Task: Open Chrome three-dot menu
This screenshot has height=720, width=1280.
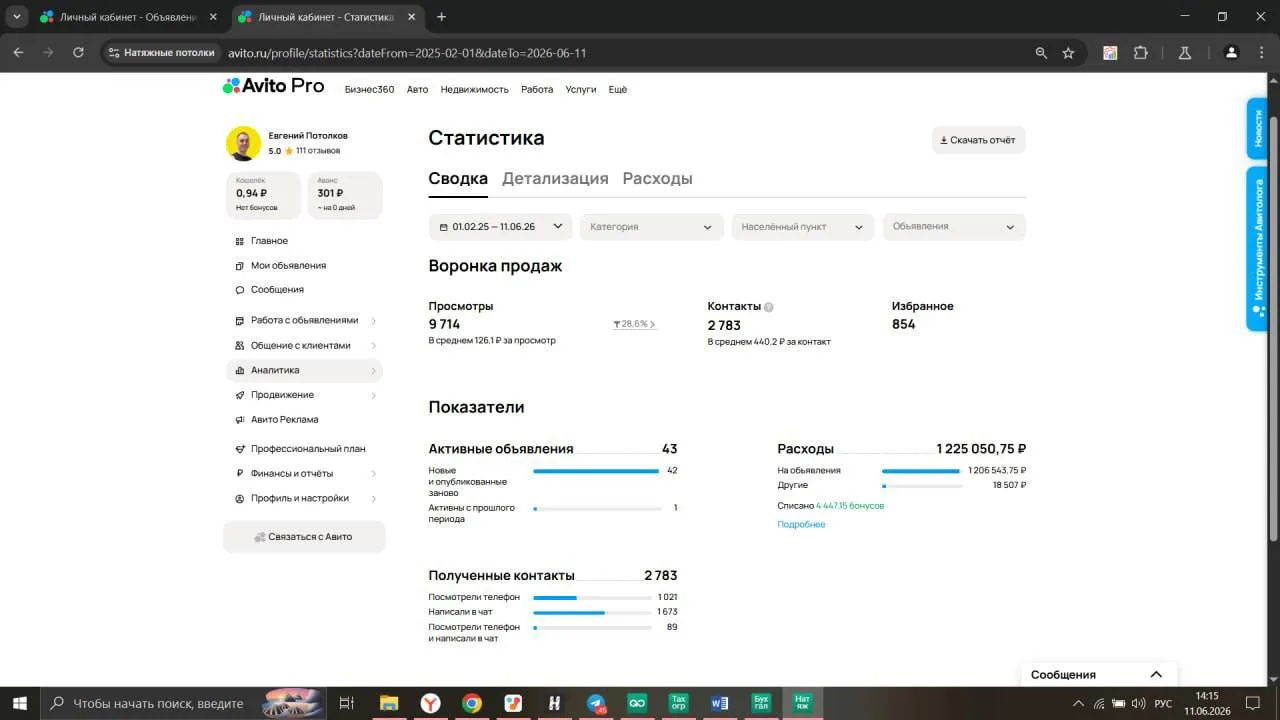Action: click(x=1261, y=53)
